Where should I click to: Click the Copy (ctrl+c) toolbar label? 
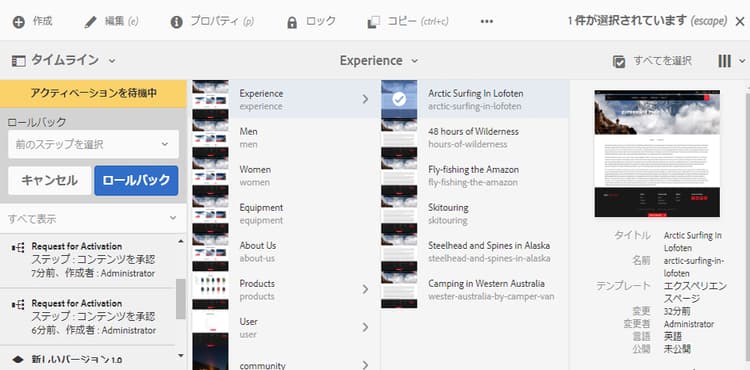(418, 22)
